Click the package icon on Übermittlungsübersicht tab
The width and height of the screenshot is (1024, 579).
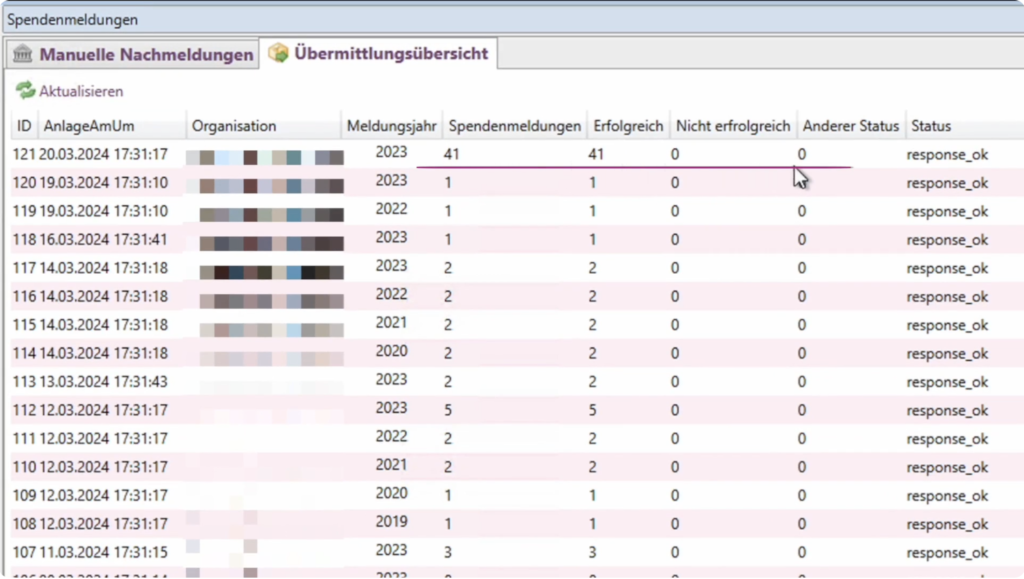coord(278,53)
